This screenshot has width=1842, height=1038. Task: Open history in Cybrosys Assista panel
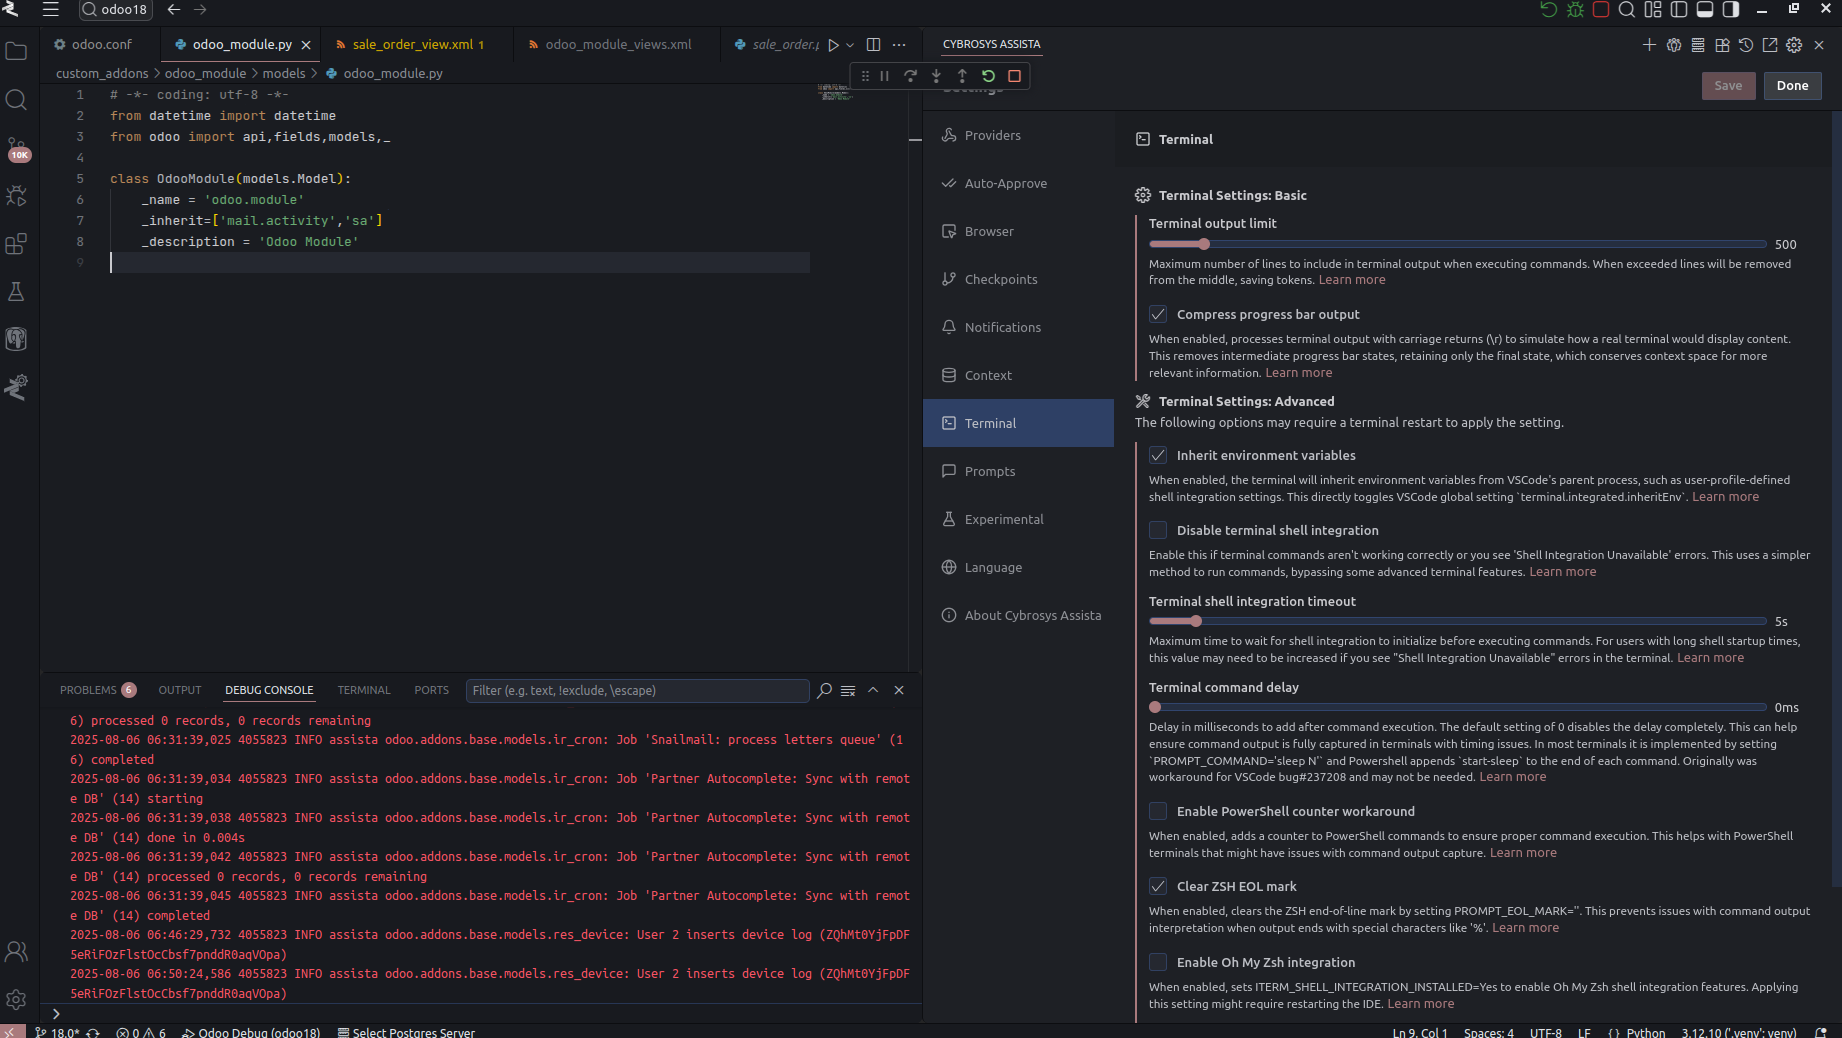[1746, 45]
